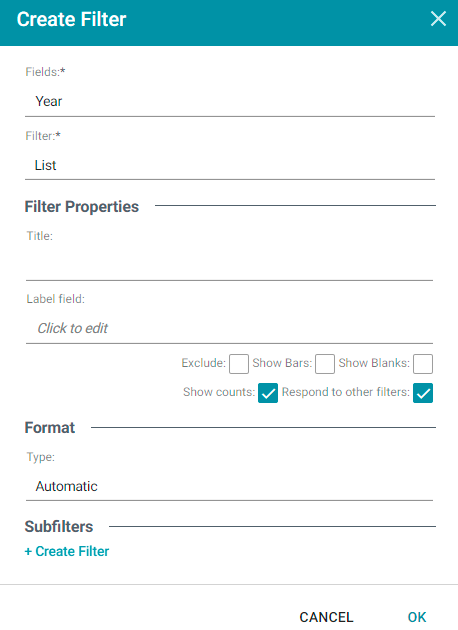This screenshot has height=630, width=458.
Task: Click the Show counts label text
Action: [219, 392]
